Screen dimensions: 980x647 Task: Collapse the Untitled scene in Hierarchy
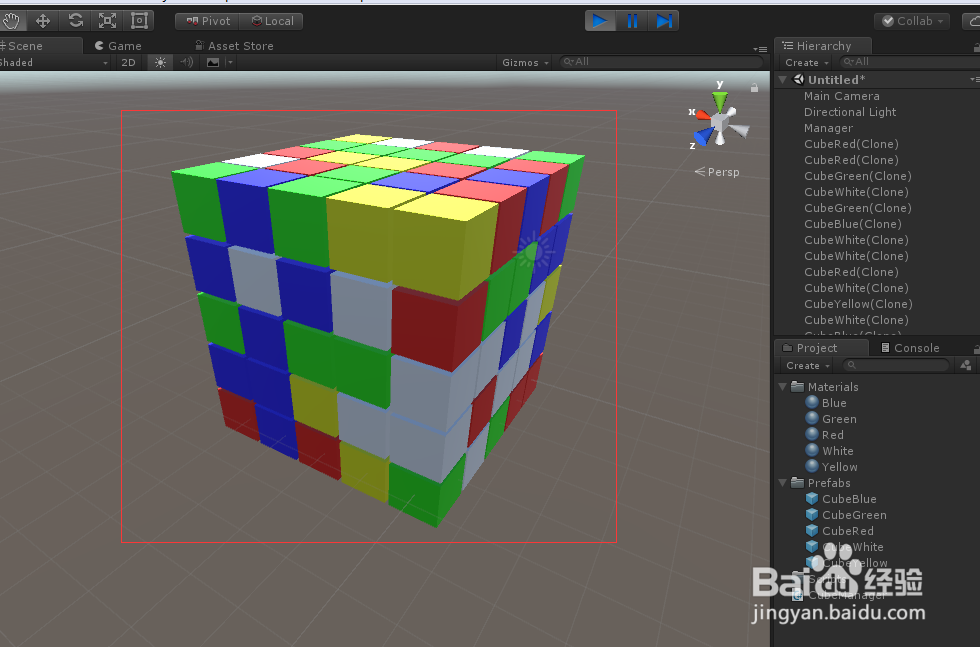[x=782, y=79]
